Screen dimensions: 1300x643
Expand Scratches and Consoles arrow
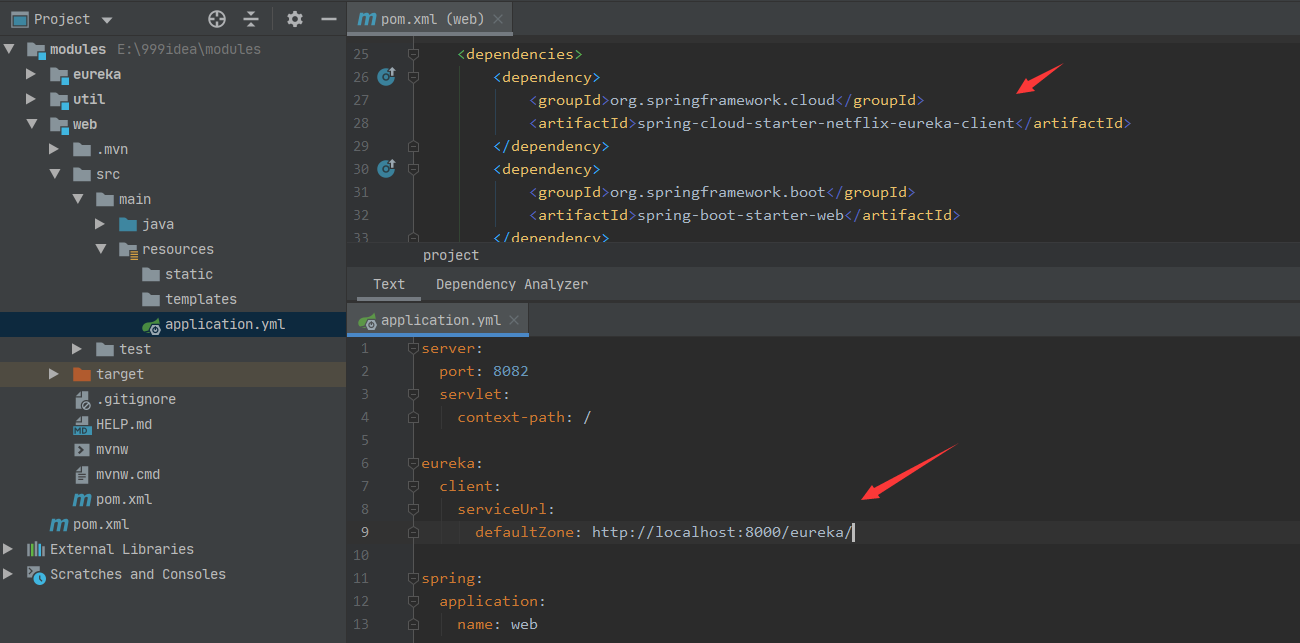pyautogui.click(x=9, y=574)
